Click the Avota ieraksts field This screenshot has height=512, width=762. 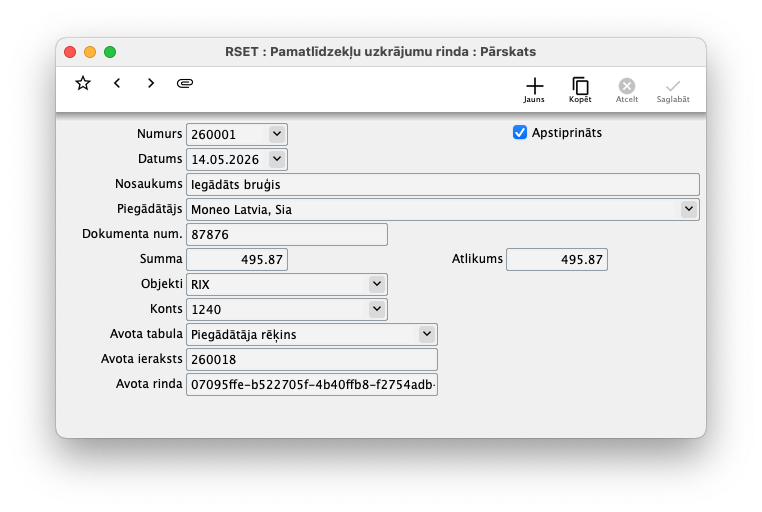(x=312, y=359)
